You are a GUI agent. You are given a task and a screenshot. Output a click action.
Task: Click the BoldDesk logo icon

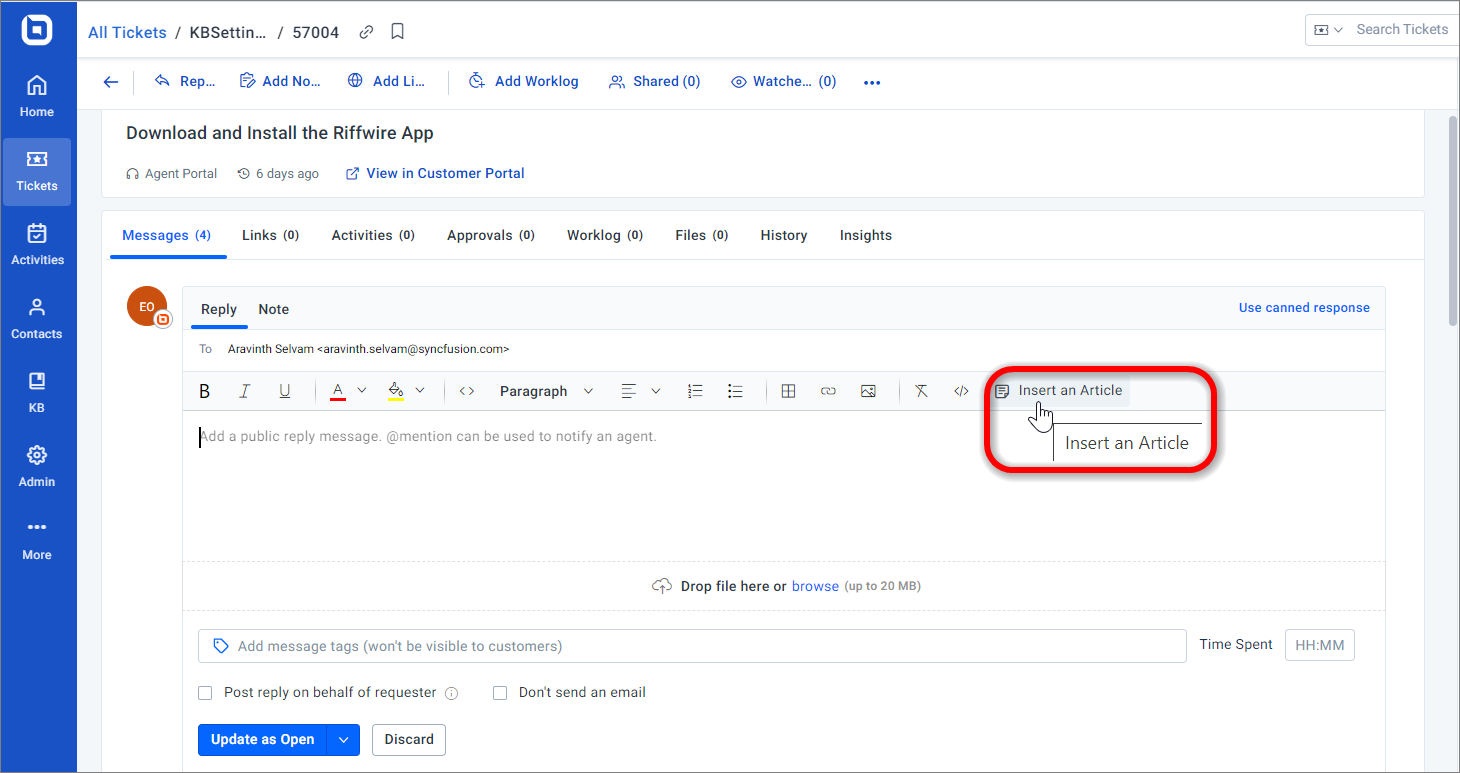pos(37,30)
